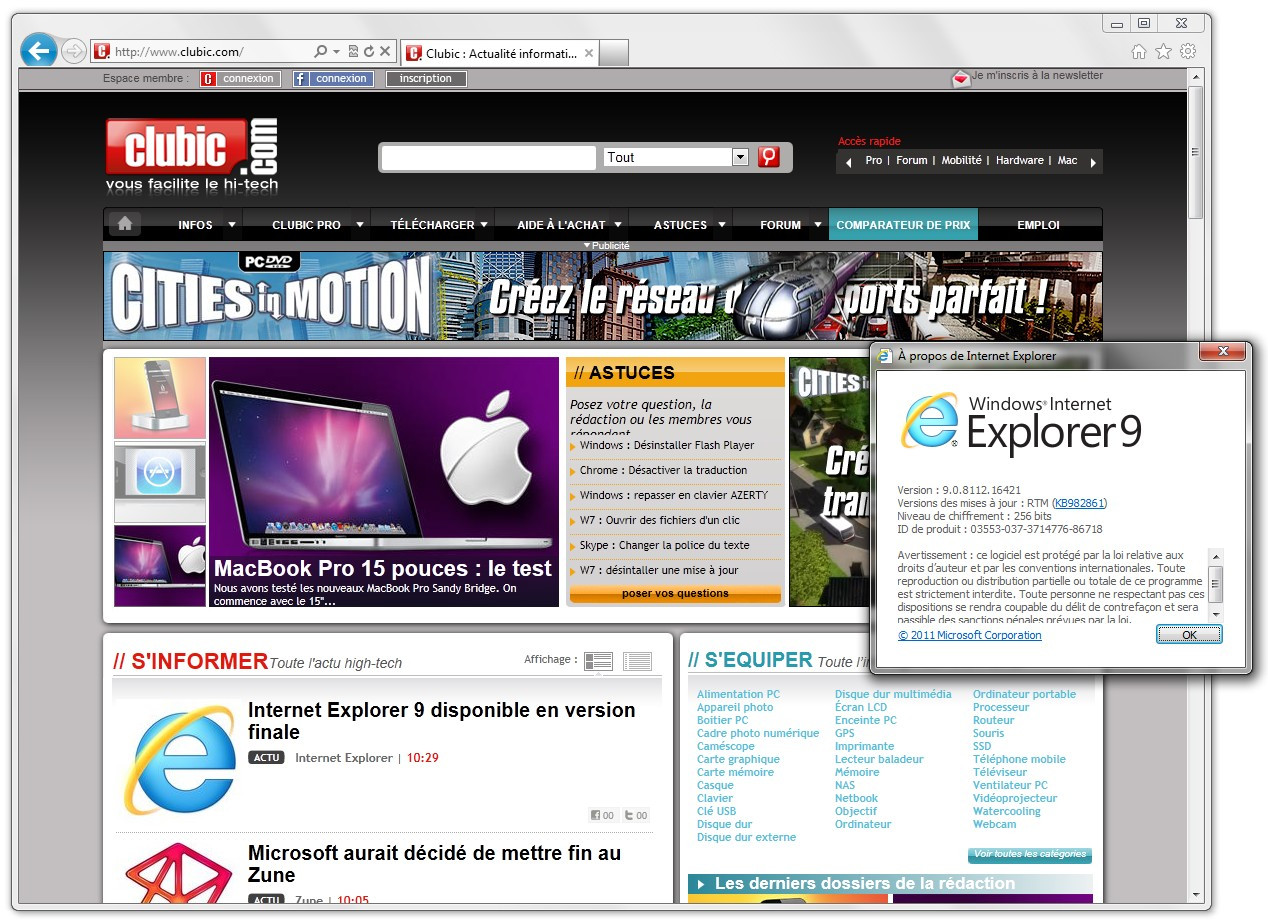Viewport: 1268px width, 922px height.
Task: Open the KB982861 update link
Action: (x=1079, y=503)
